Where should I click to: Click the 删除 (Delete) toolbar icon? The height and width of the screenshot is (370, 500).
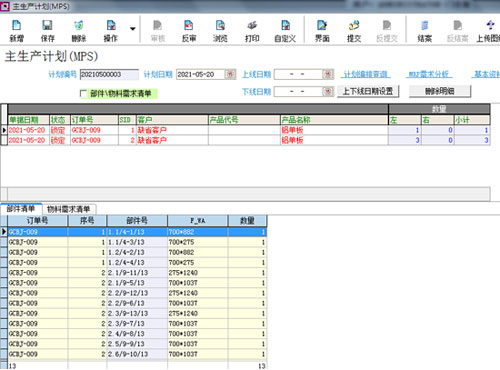79,31
